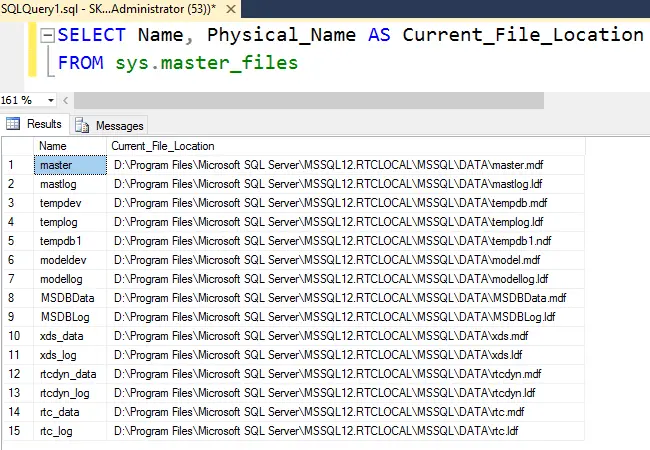Select the 'rtc_log' name cell
650x450 pixels.
click(x=70, y=431)
